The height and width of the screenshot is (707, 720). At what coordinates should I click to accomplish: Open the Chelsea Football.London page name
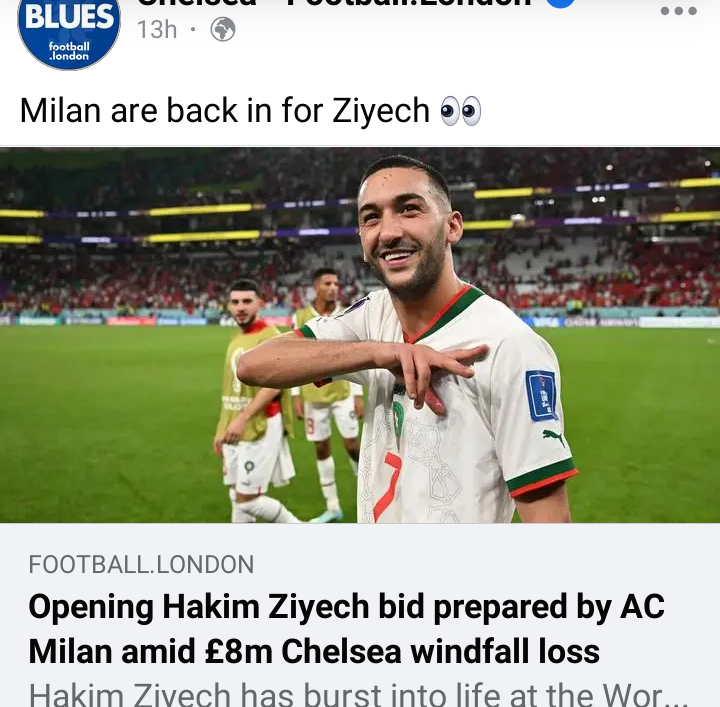click(x=334, y=3)
